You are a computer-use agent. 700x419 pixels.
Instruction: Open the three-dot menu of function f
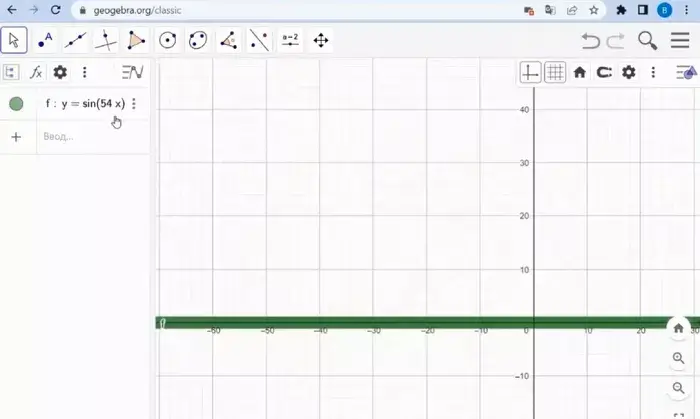click(134, 104)
